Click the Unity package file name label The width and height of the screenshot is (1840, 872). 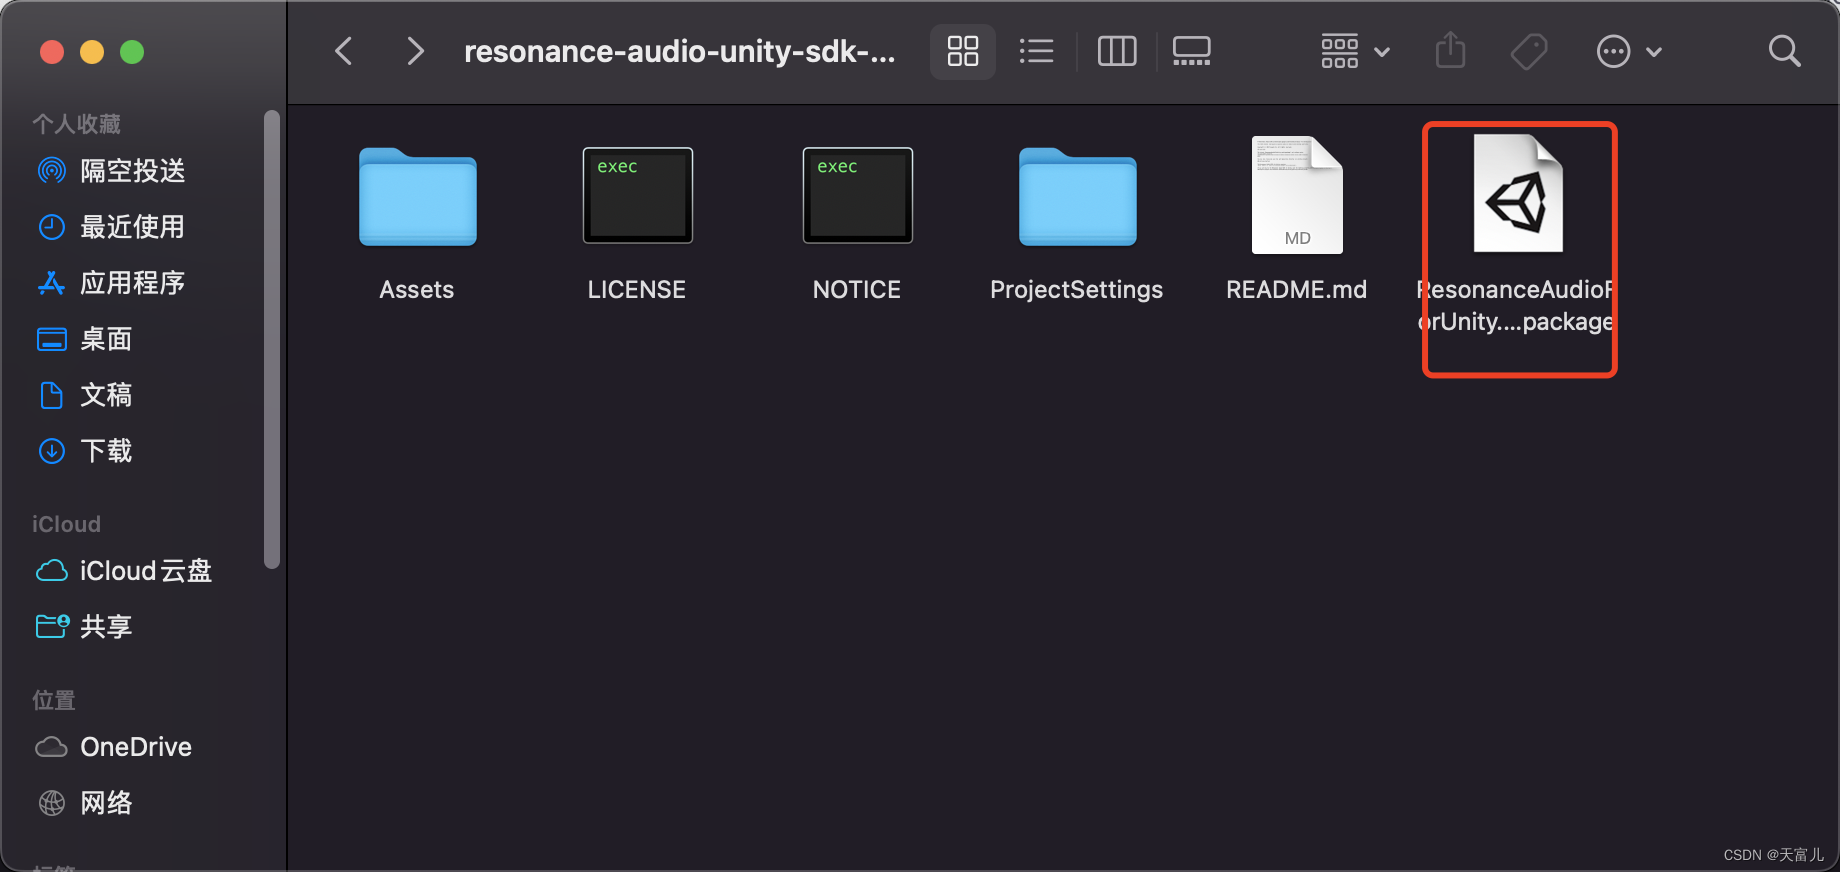coord(1517,306)
